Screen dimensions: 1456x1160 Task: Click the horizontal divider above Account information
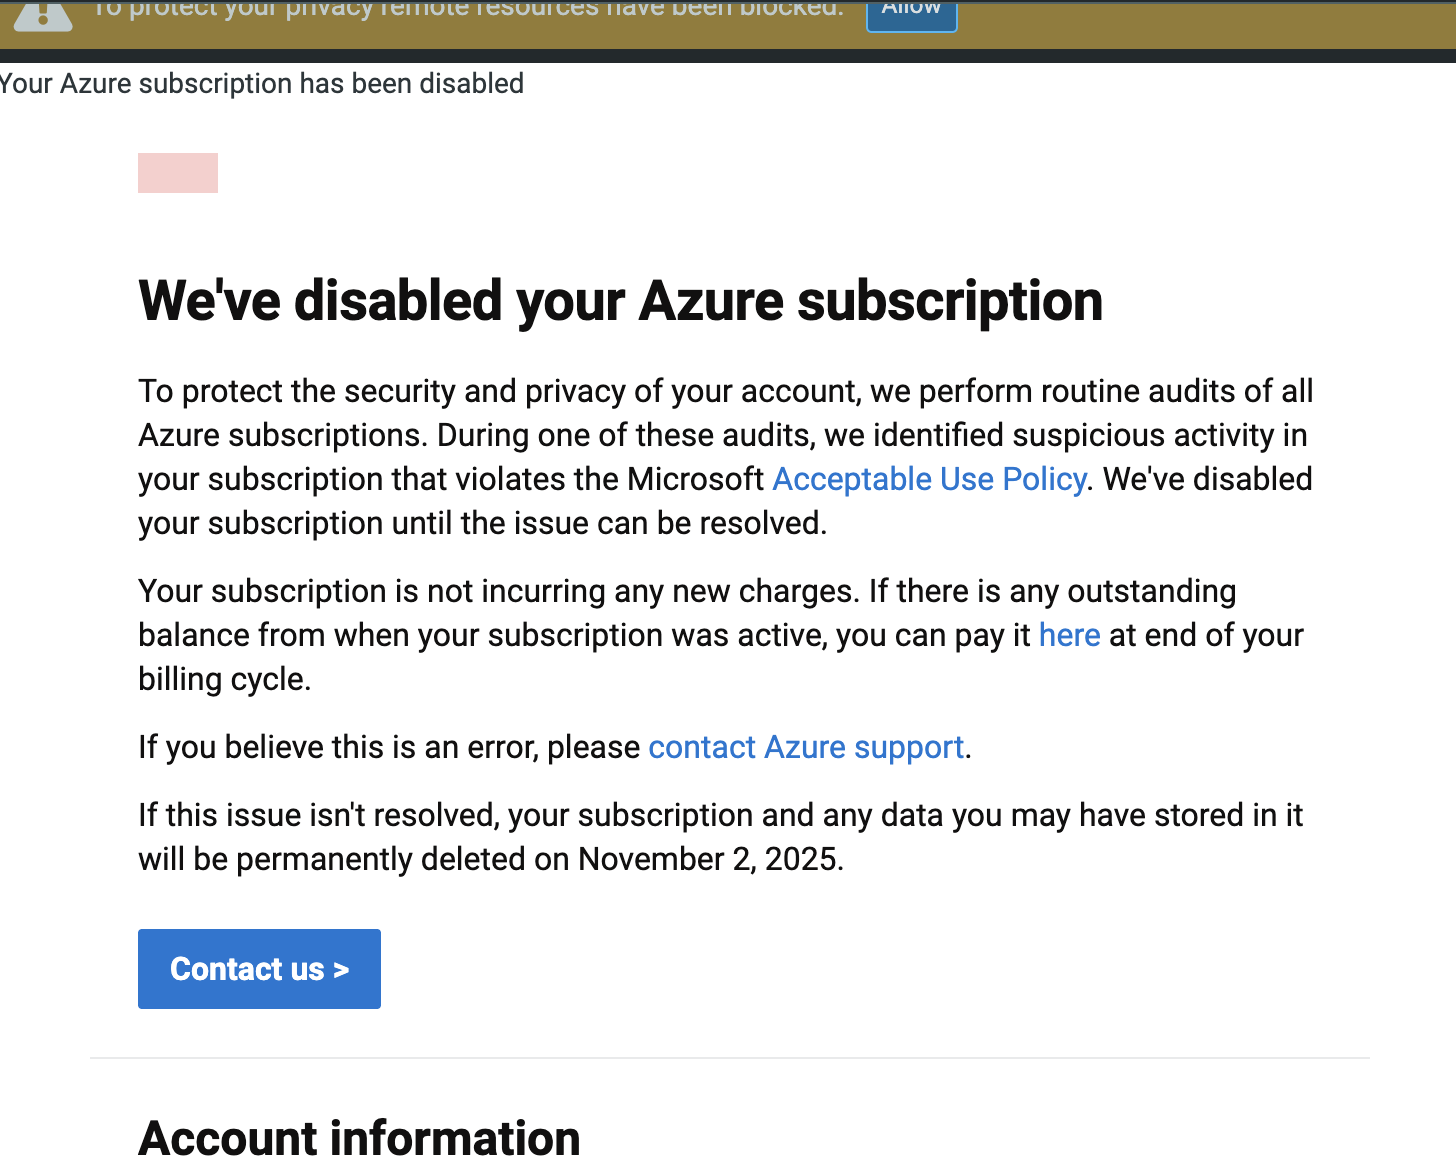point(730,1058)
